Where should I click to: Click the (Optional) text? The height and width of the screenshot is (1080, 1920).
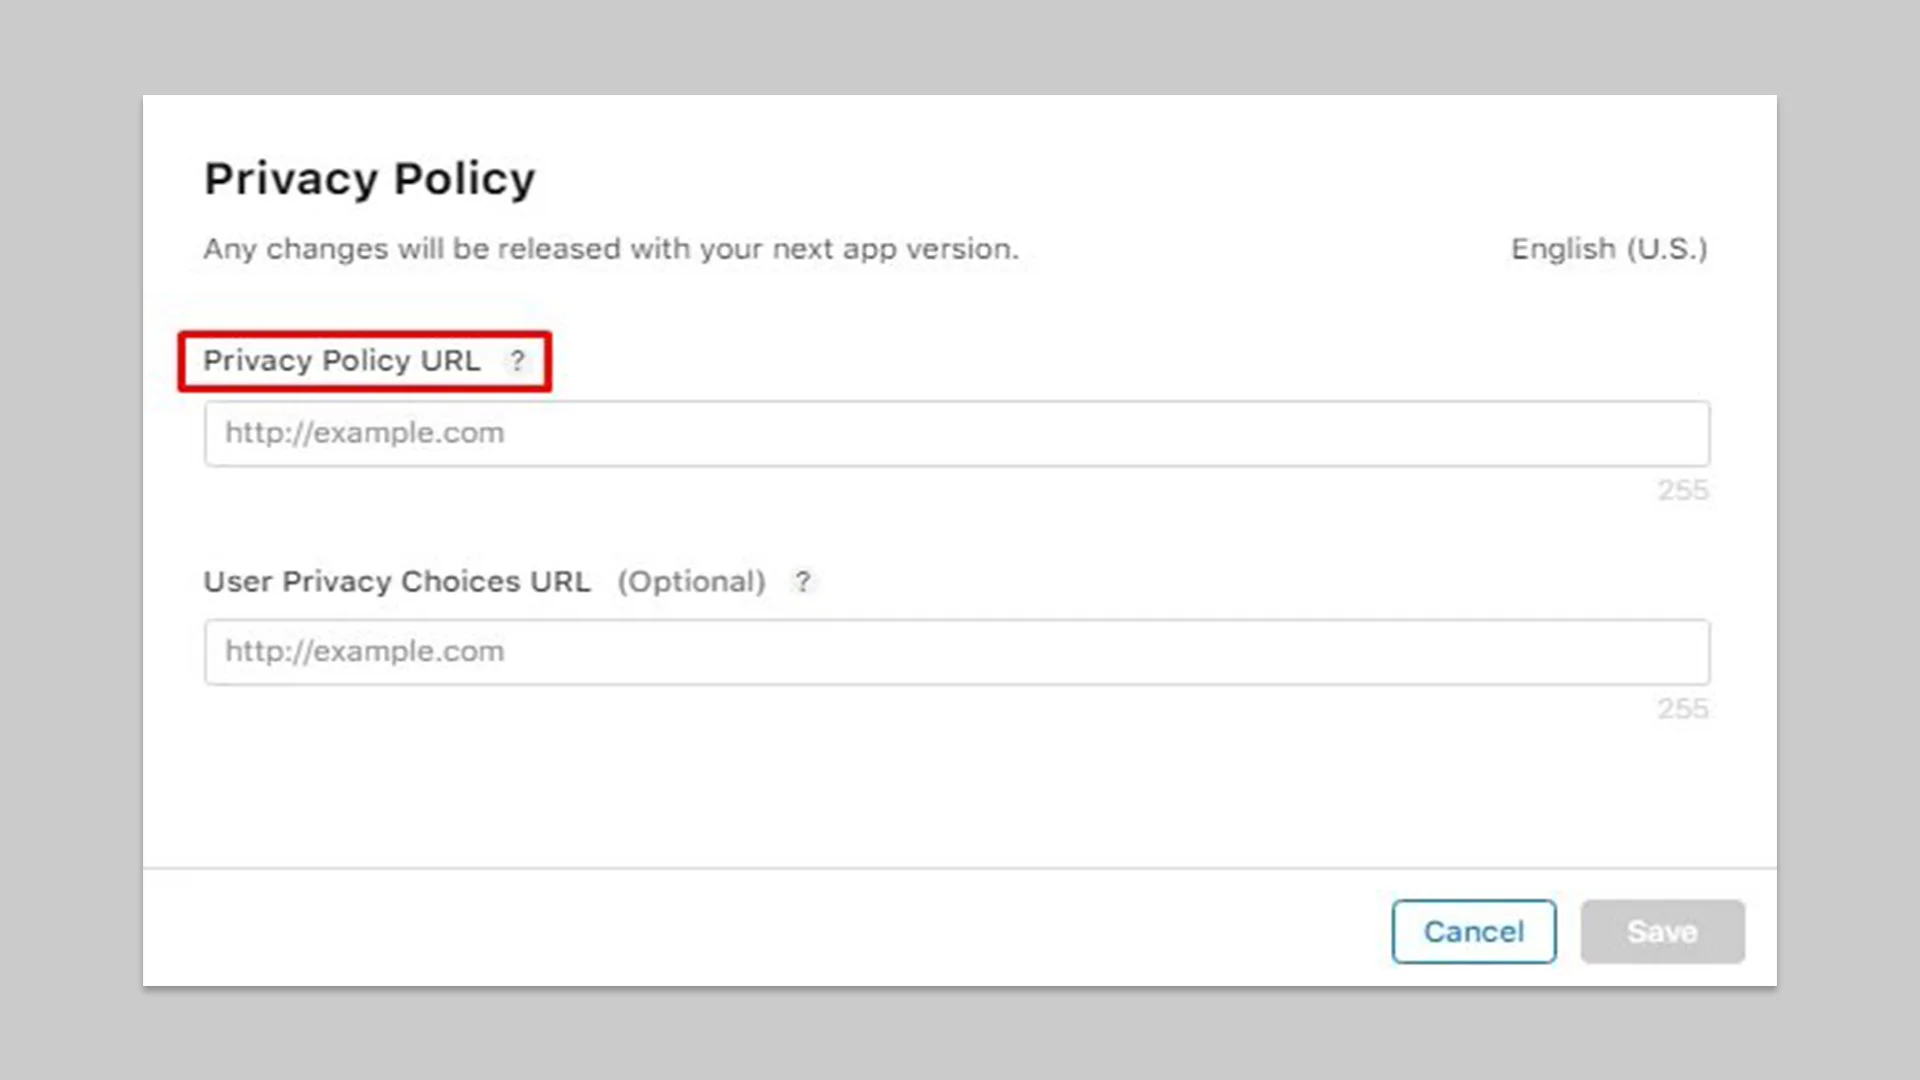[691, 582]
